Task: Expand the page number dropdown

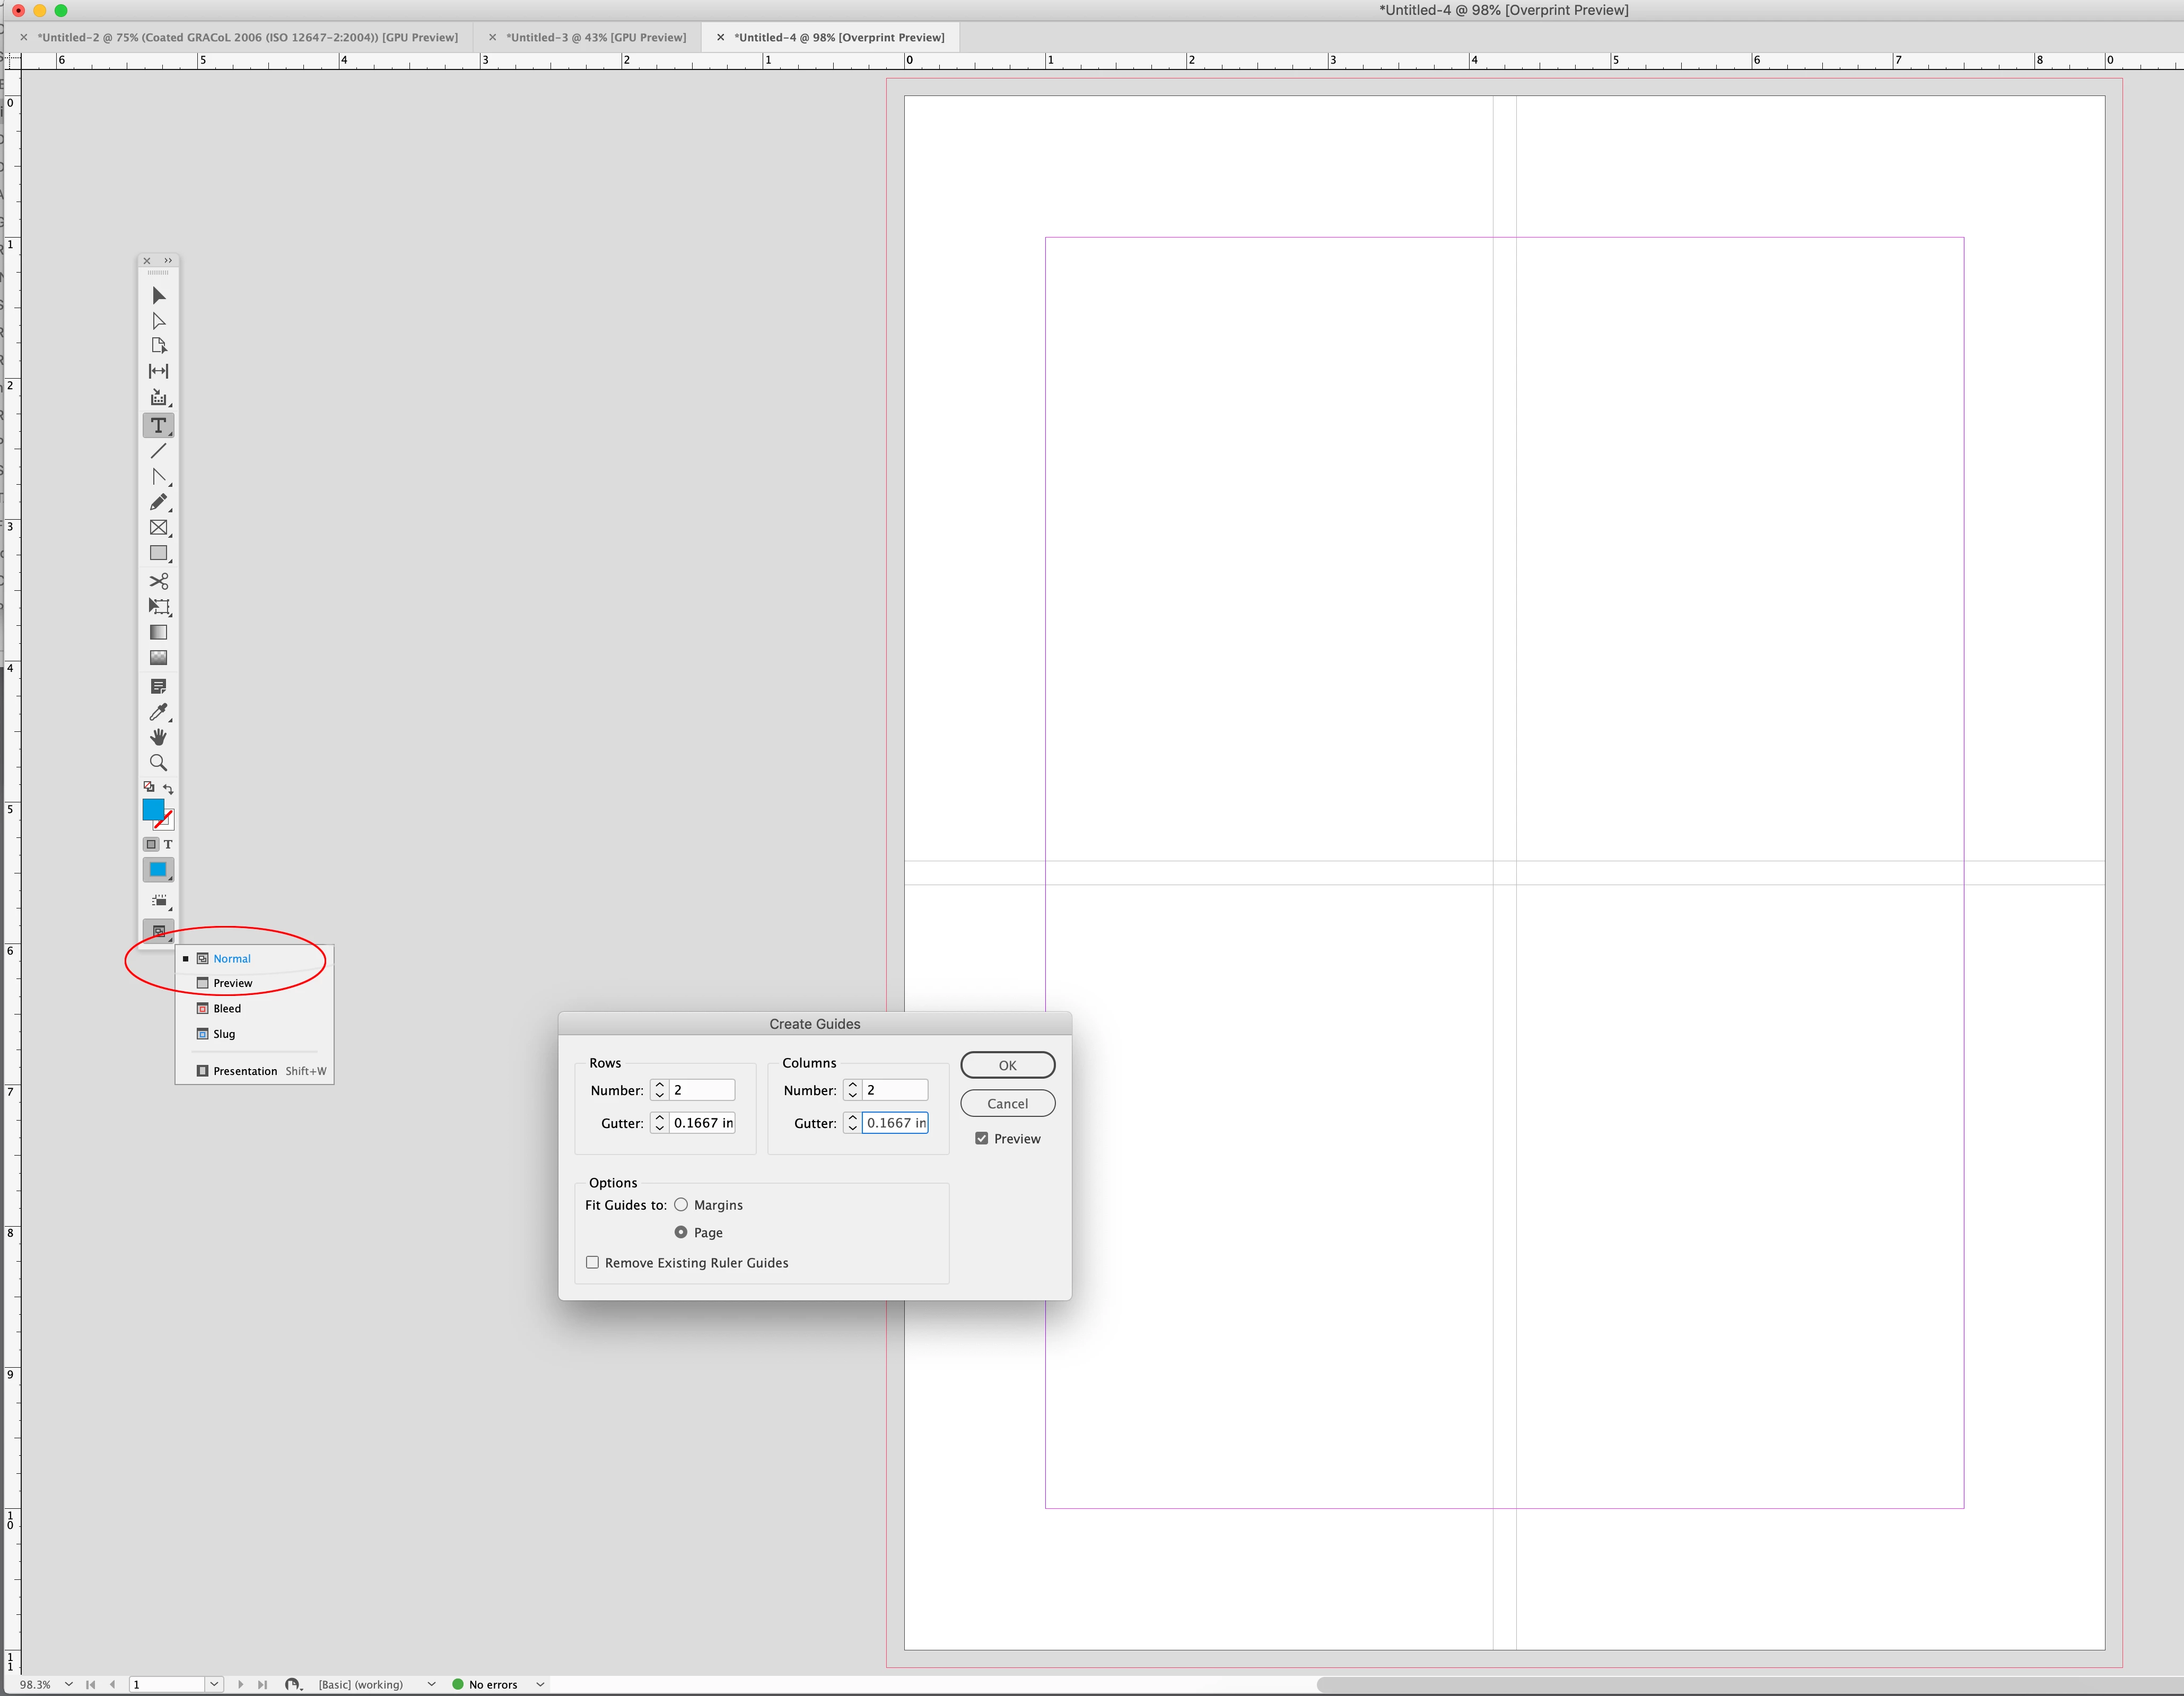Action: [214, 1685]
